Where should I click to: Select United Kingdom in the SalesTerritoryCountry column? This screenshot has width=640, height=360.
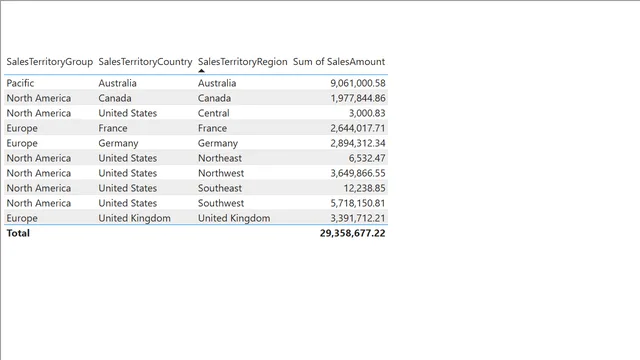click(x=135, y=218)
